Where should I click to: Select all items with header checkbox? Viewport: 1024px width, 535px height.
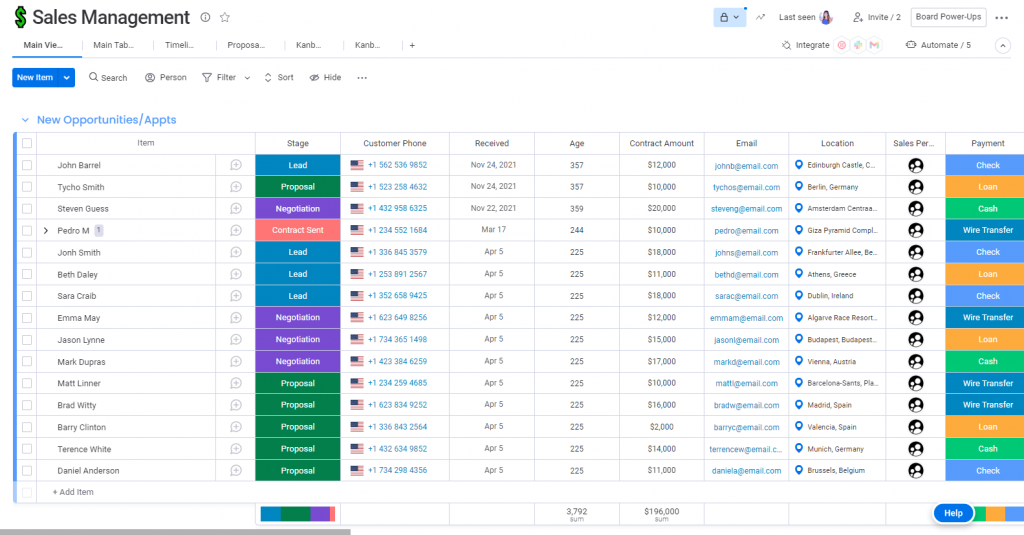(x=27, y=143)
